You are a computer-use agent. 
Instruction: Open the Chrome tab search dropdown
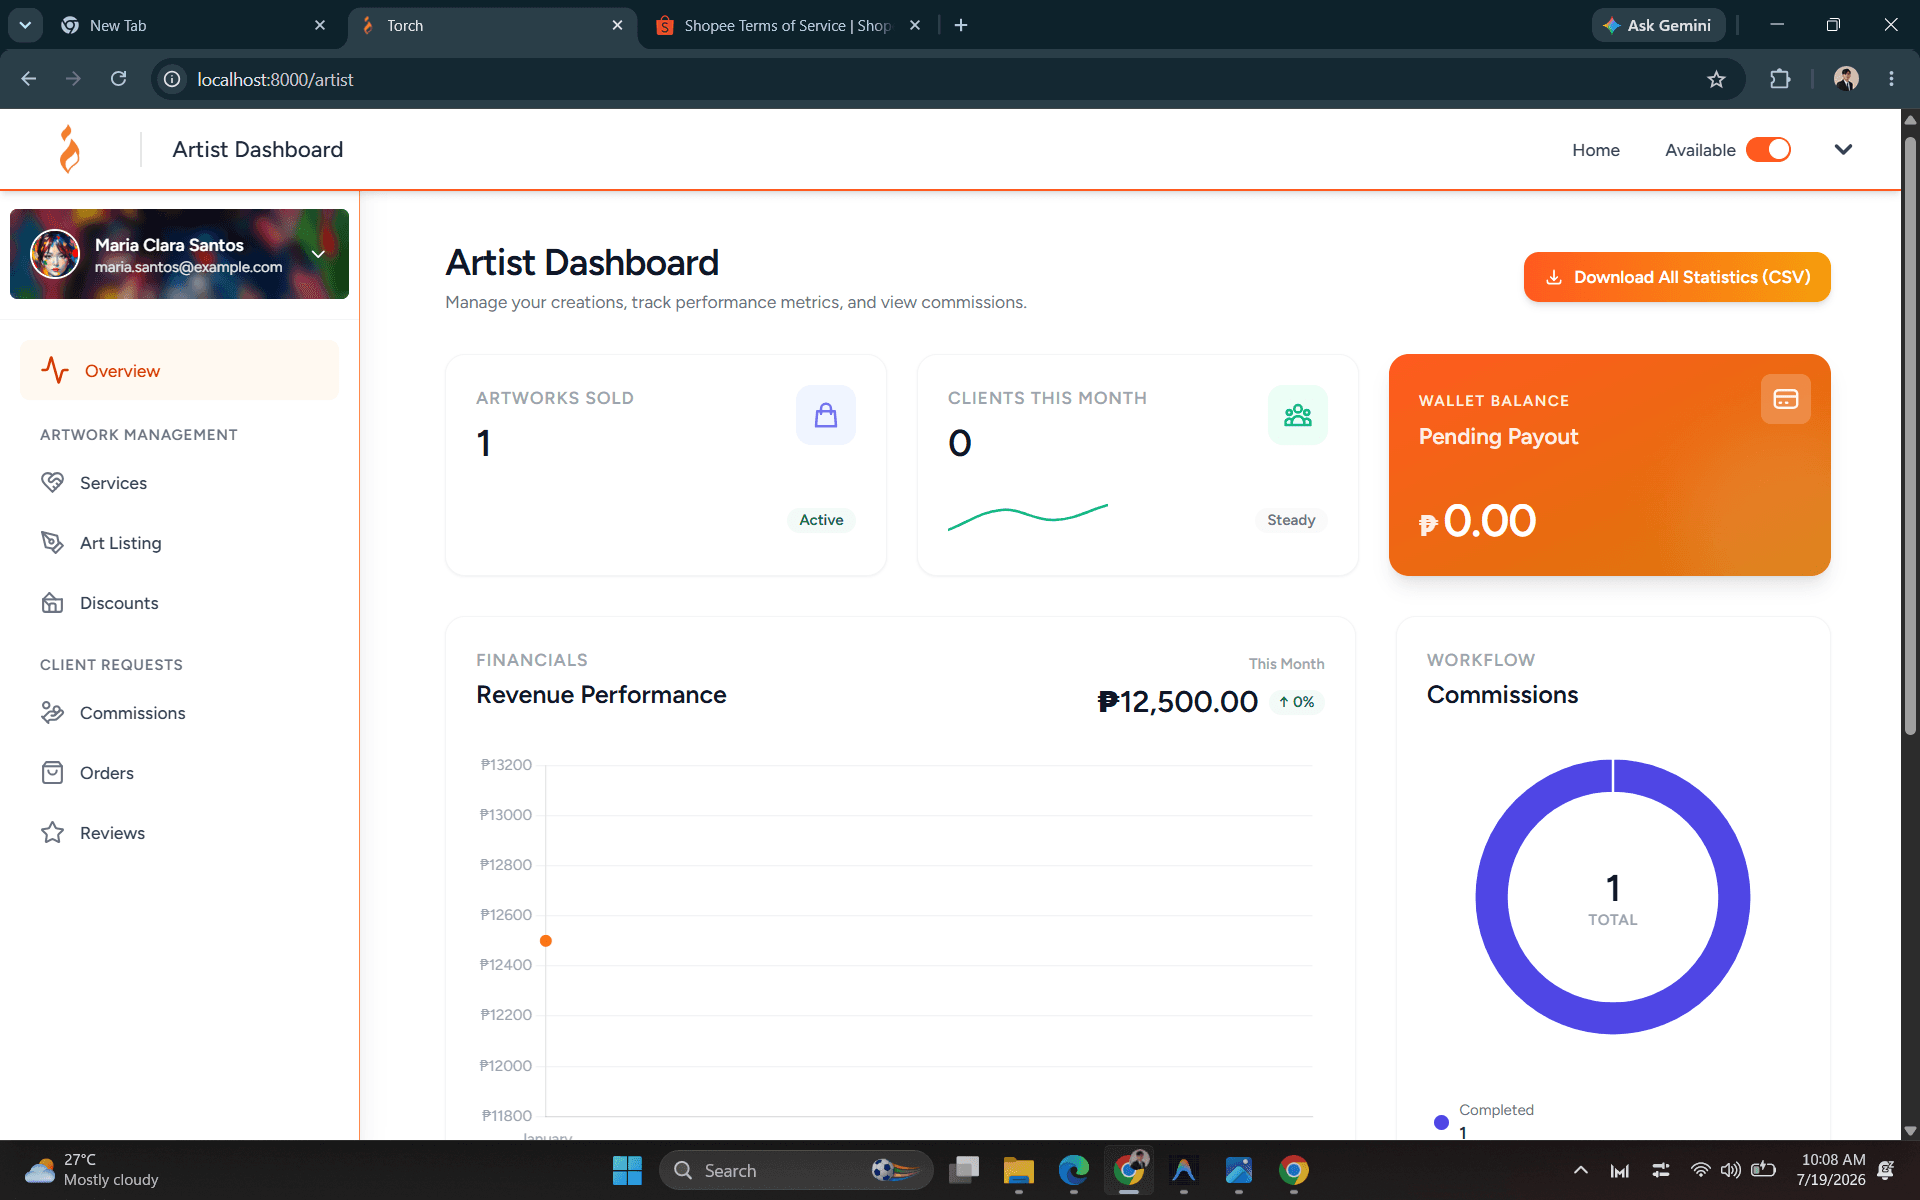pyautogui.click(x=25, y=25)
